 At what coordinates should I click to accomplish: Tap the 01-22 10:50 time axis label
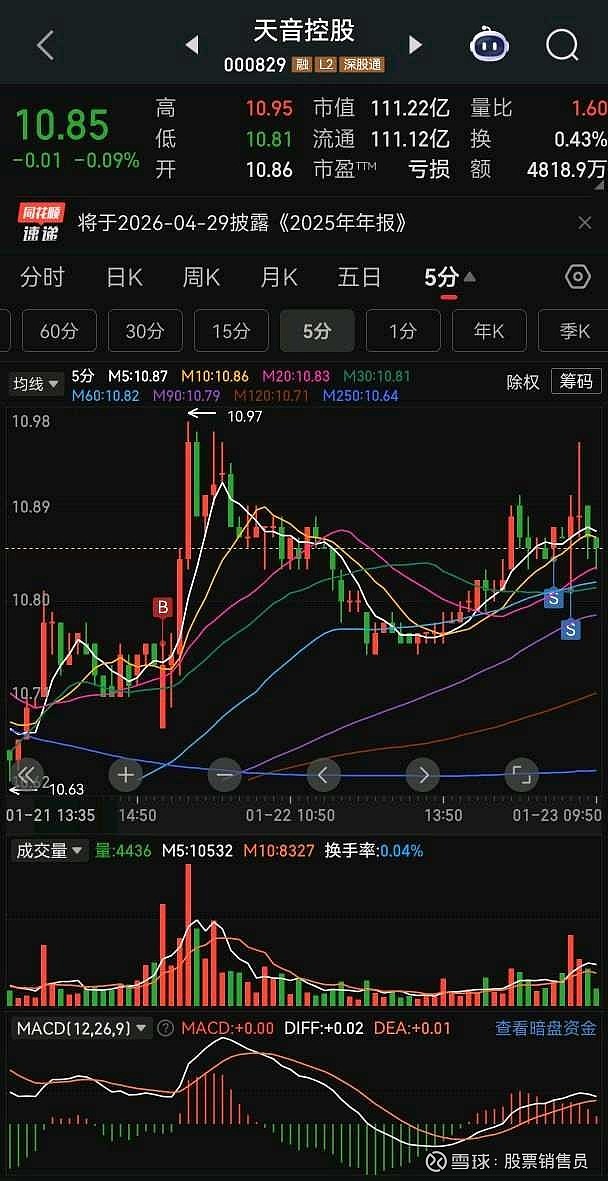point(290,816)
